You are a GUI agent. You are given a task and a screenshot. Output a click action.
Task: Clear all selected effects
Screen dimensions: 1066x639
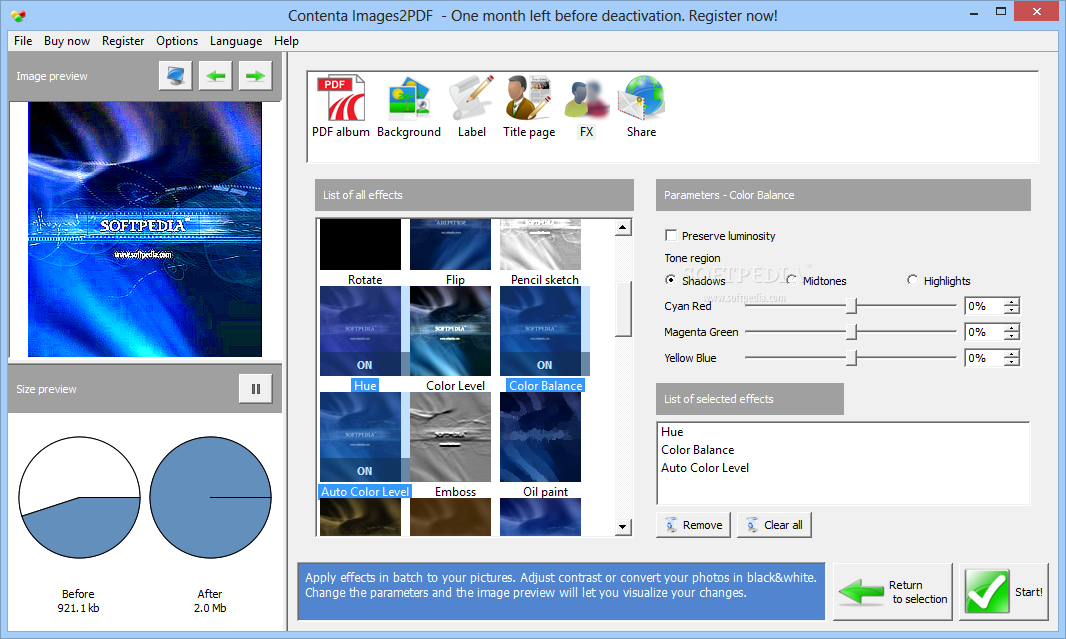774,525
